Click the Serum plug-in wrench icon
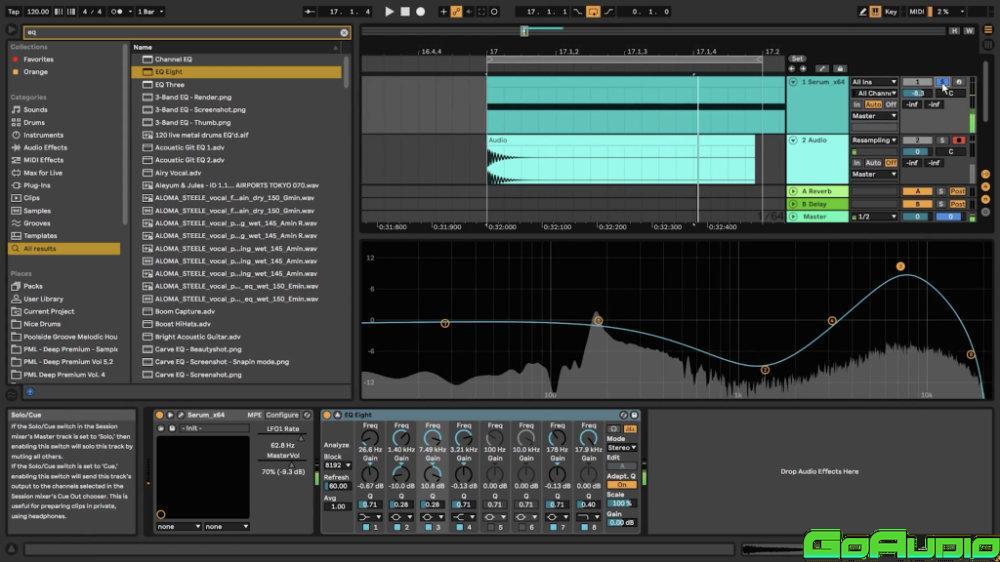1000x562 pixels. (x=180, y=415)
